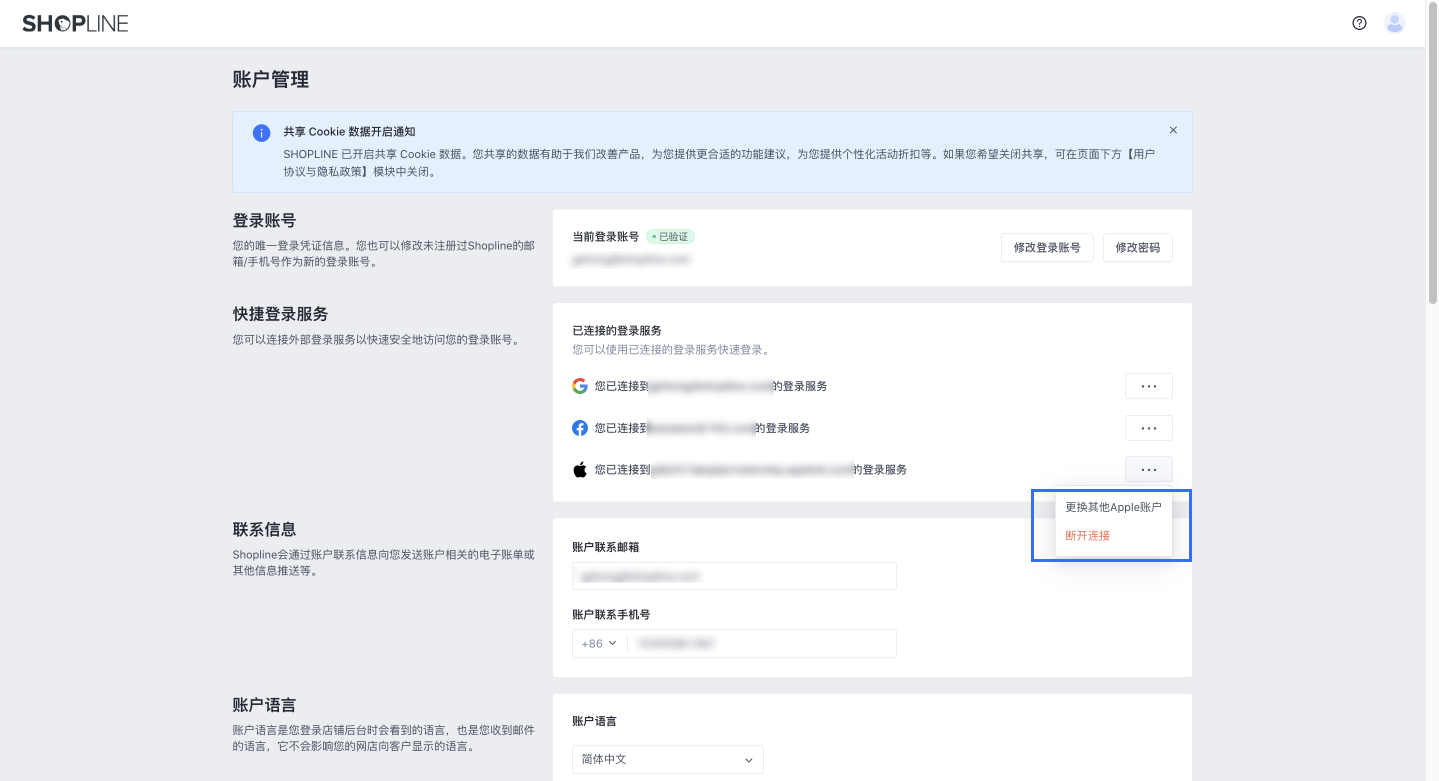Click the Facebook login service icon

(579, 427)
